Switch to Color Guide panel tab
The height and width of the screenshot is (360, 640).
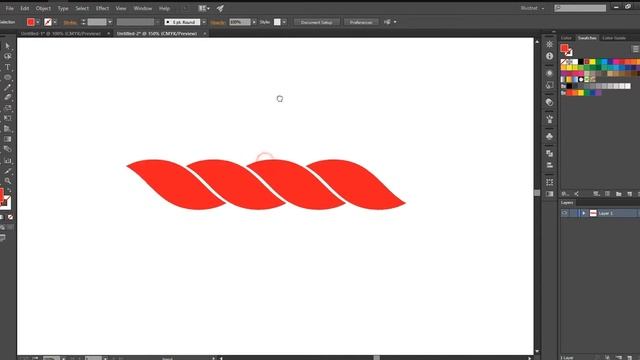614,38
